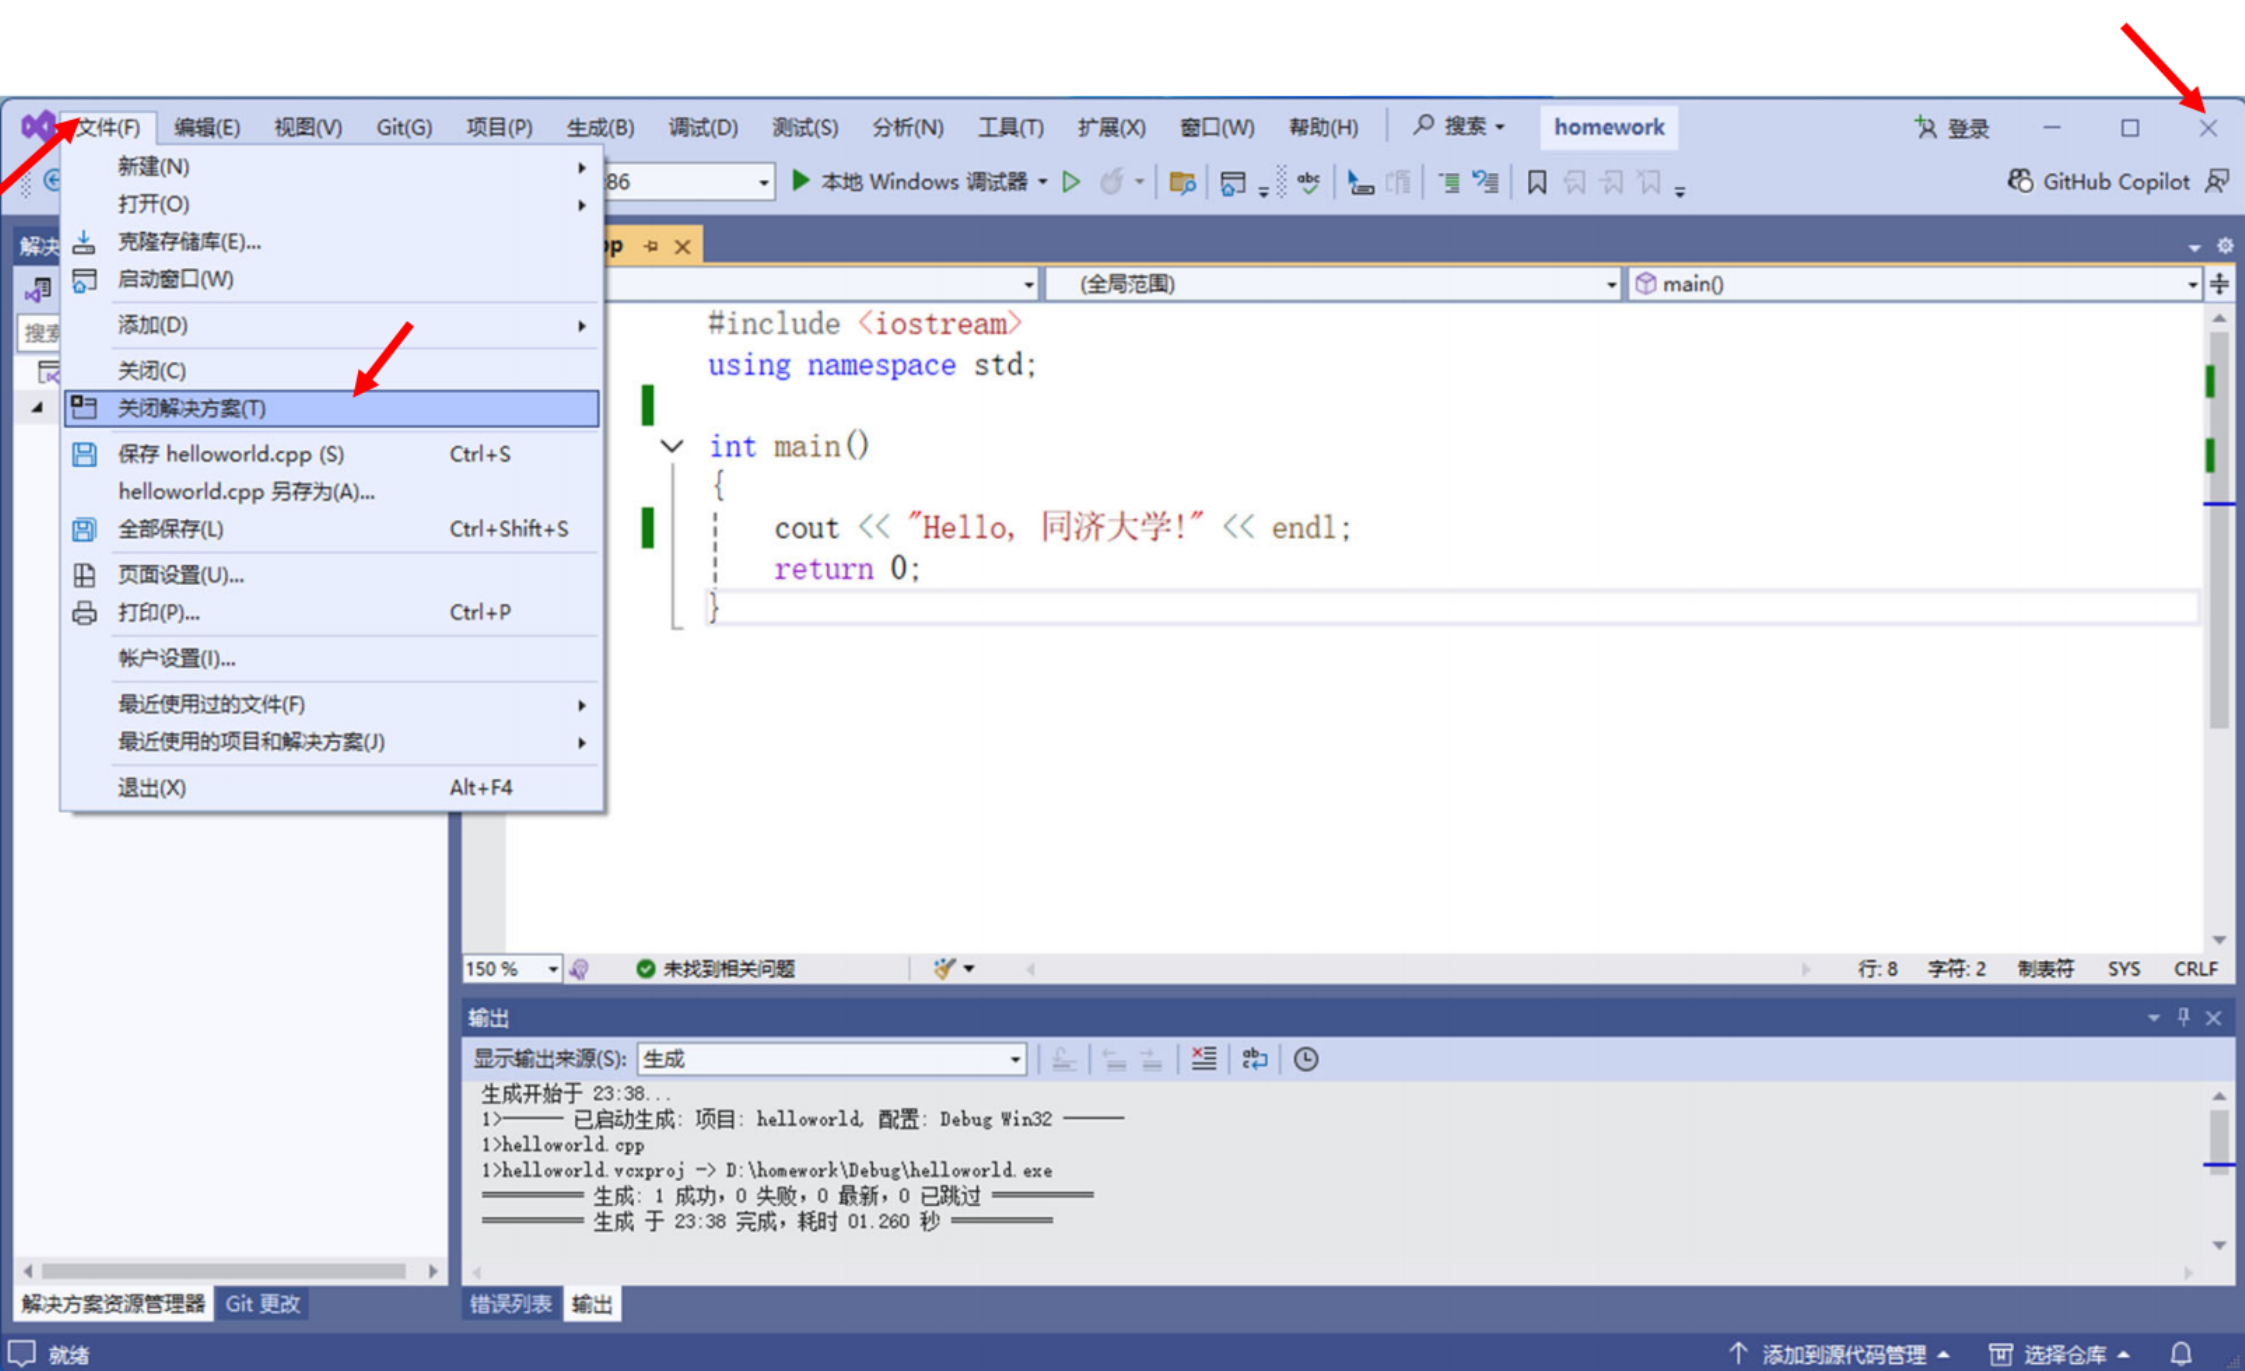2245x1371 pixels.
Task: Click the code cleanup broom icon
Action: pyautogui.click(x=944, y=968)
